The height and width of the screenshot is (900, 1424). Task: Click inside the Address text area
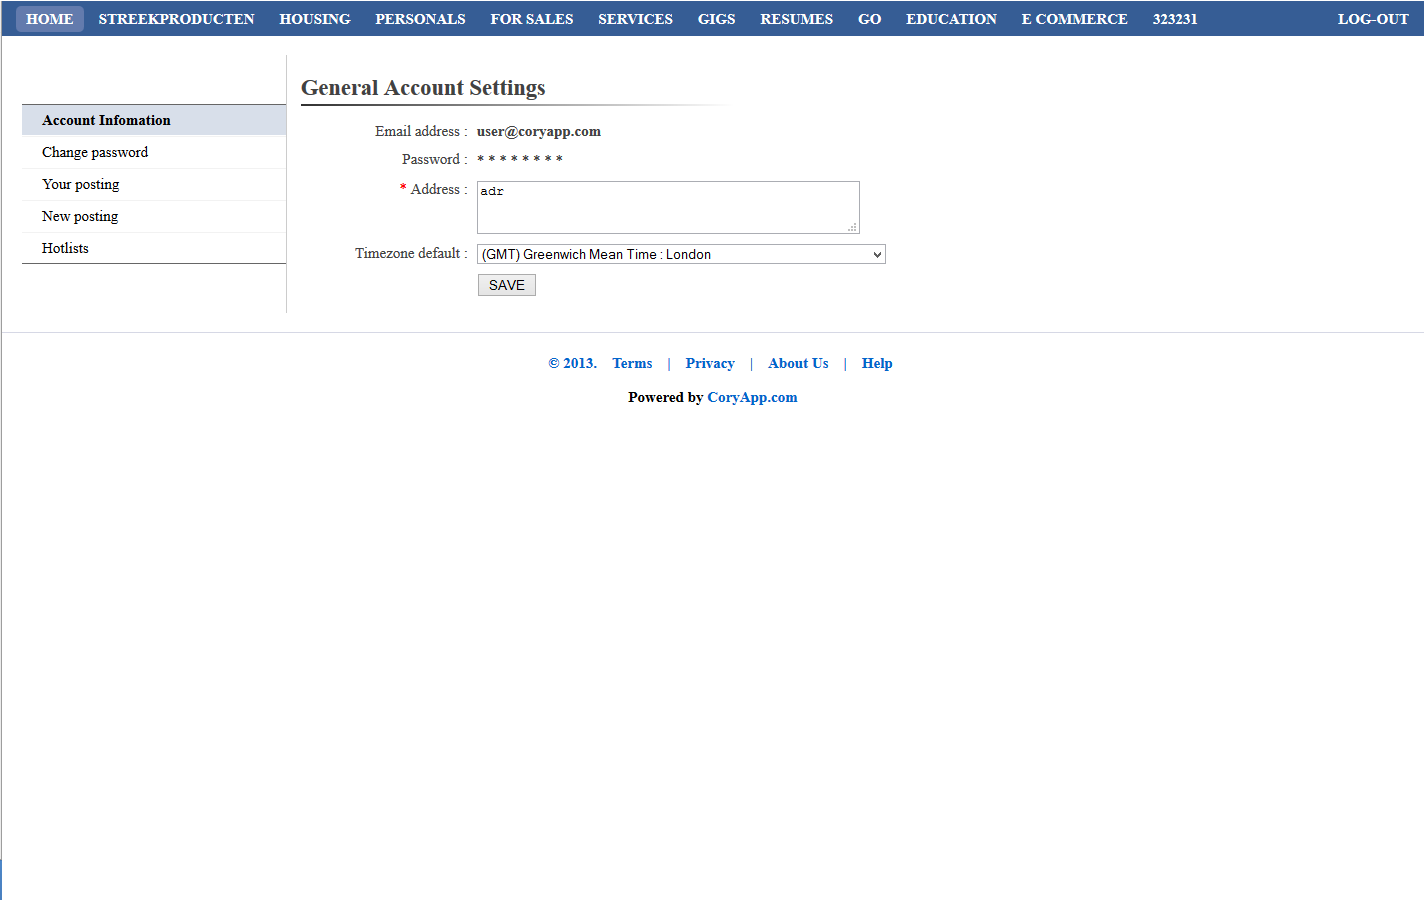click(667, 206)
